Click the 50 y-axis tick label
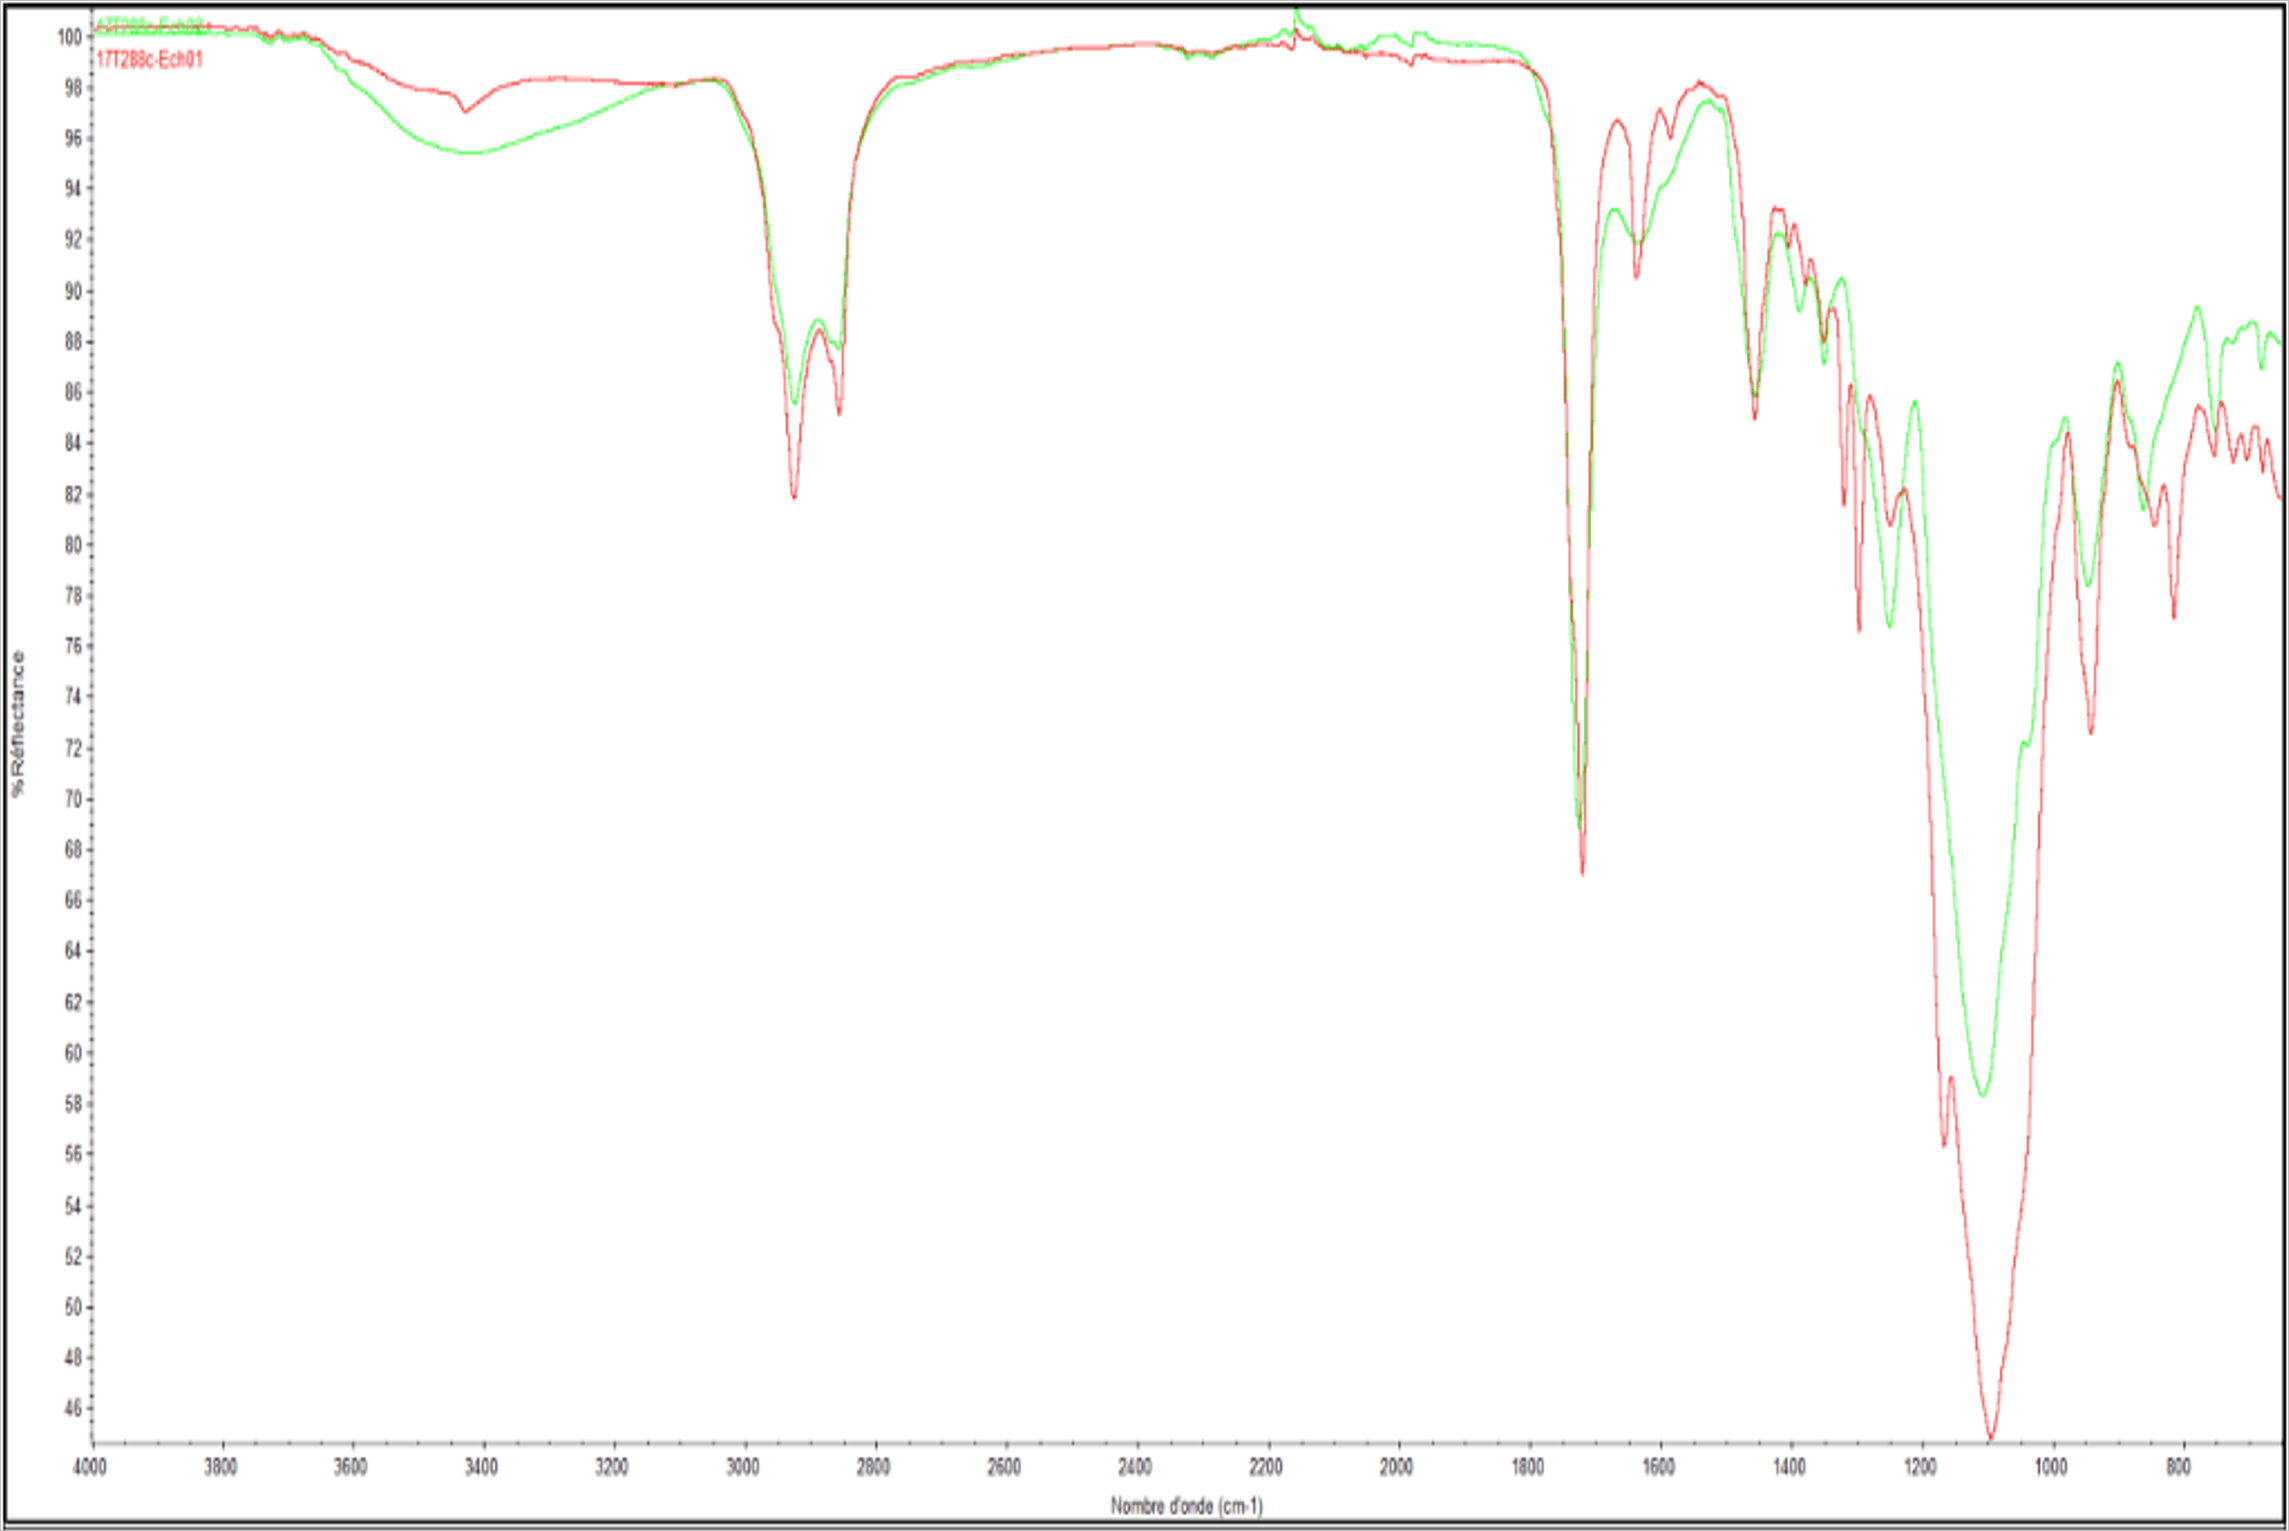2289x1531 pixels. pyautogui.click(x=73, y=1307)
